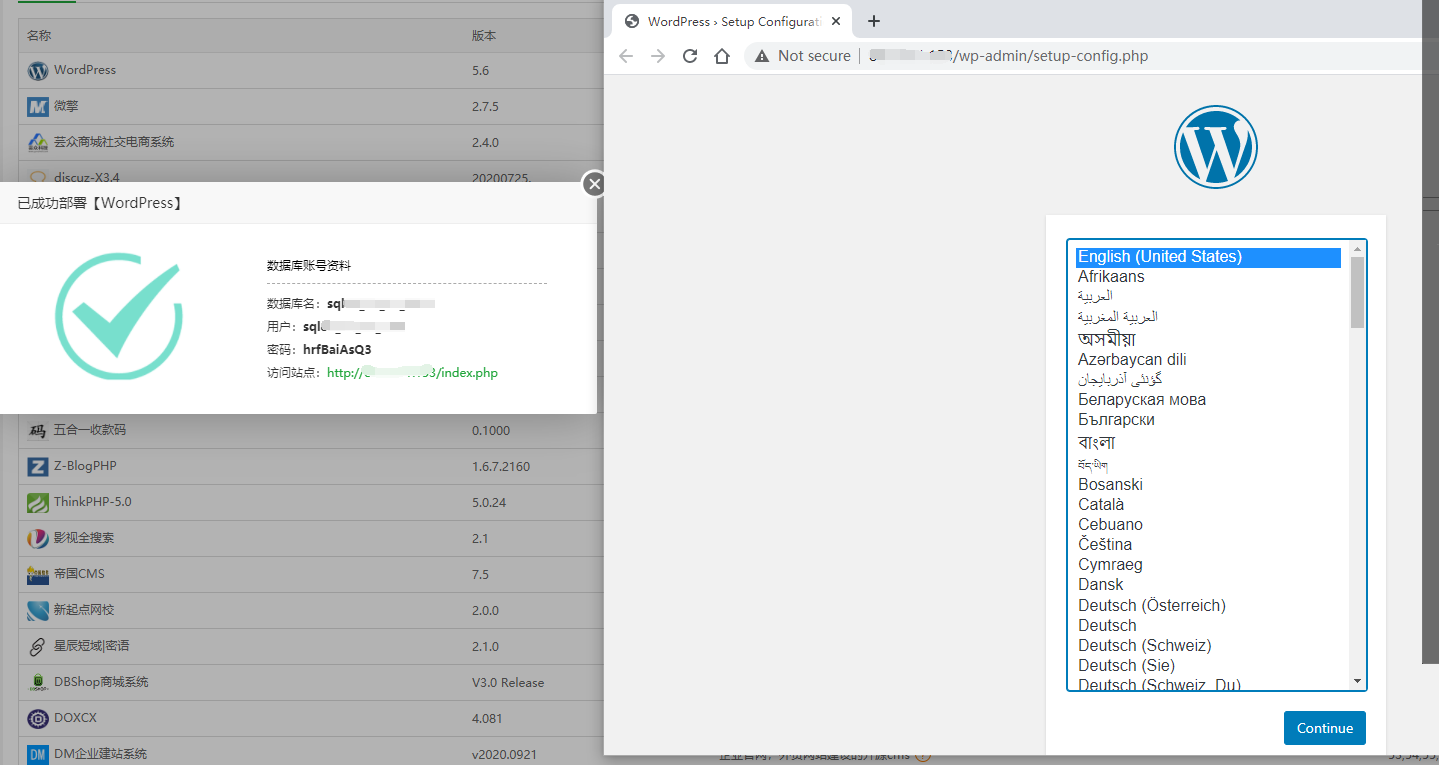Viewport: 1439px width, 765px height.
Task: Click the 版本 column header
Action: 484,36
